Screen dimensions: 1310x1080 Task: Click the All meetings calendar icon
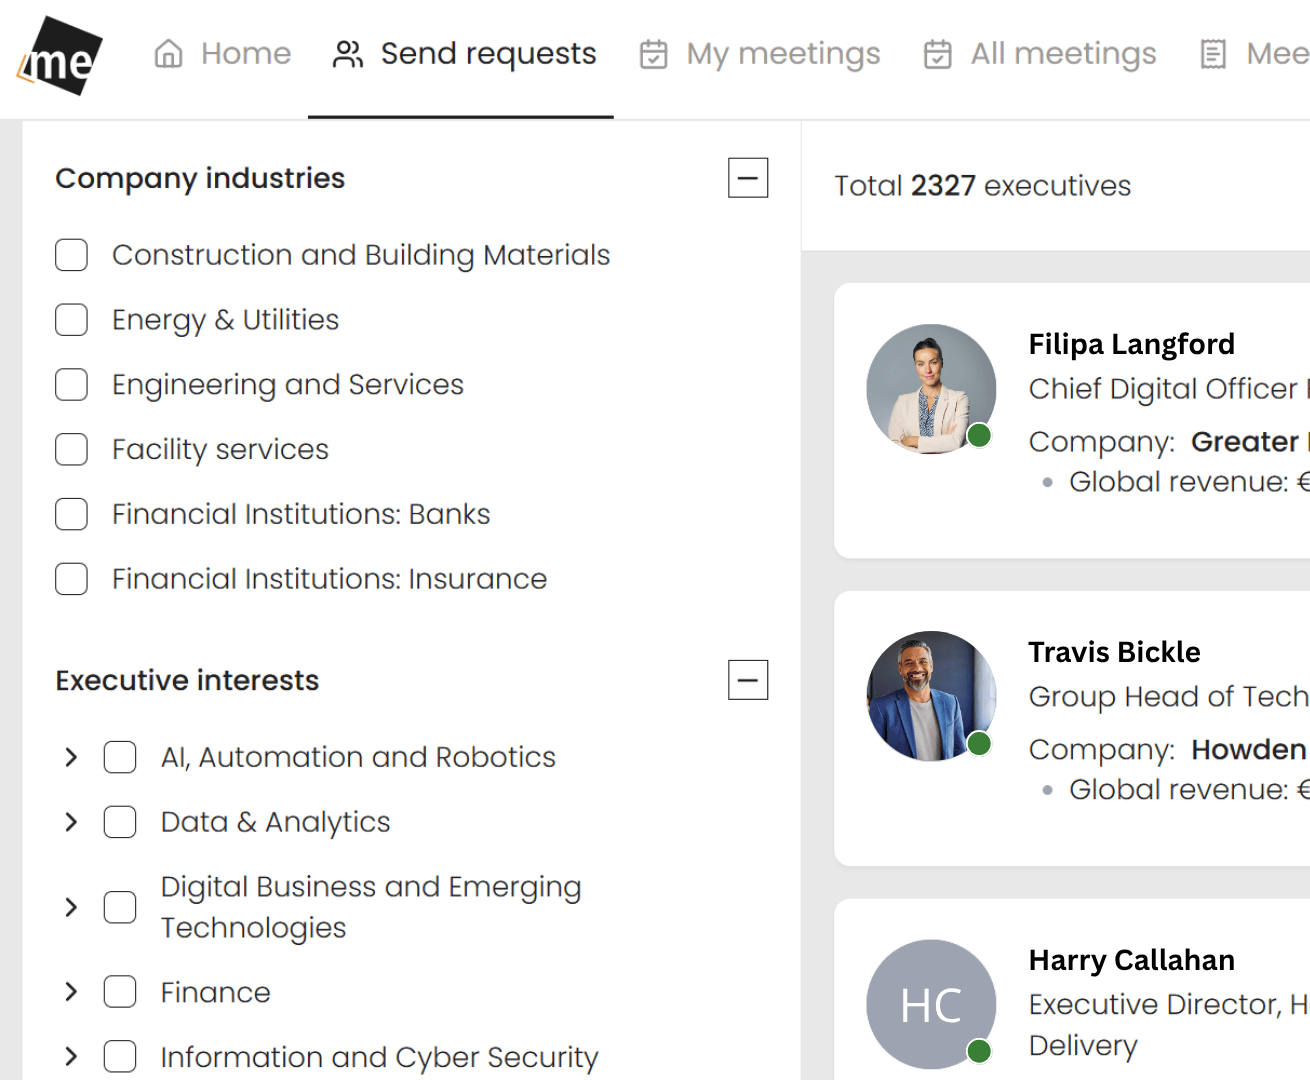click(x=938, y=54)
